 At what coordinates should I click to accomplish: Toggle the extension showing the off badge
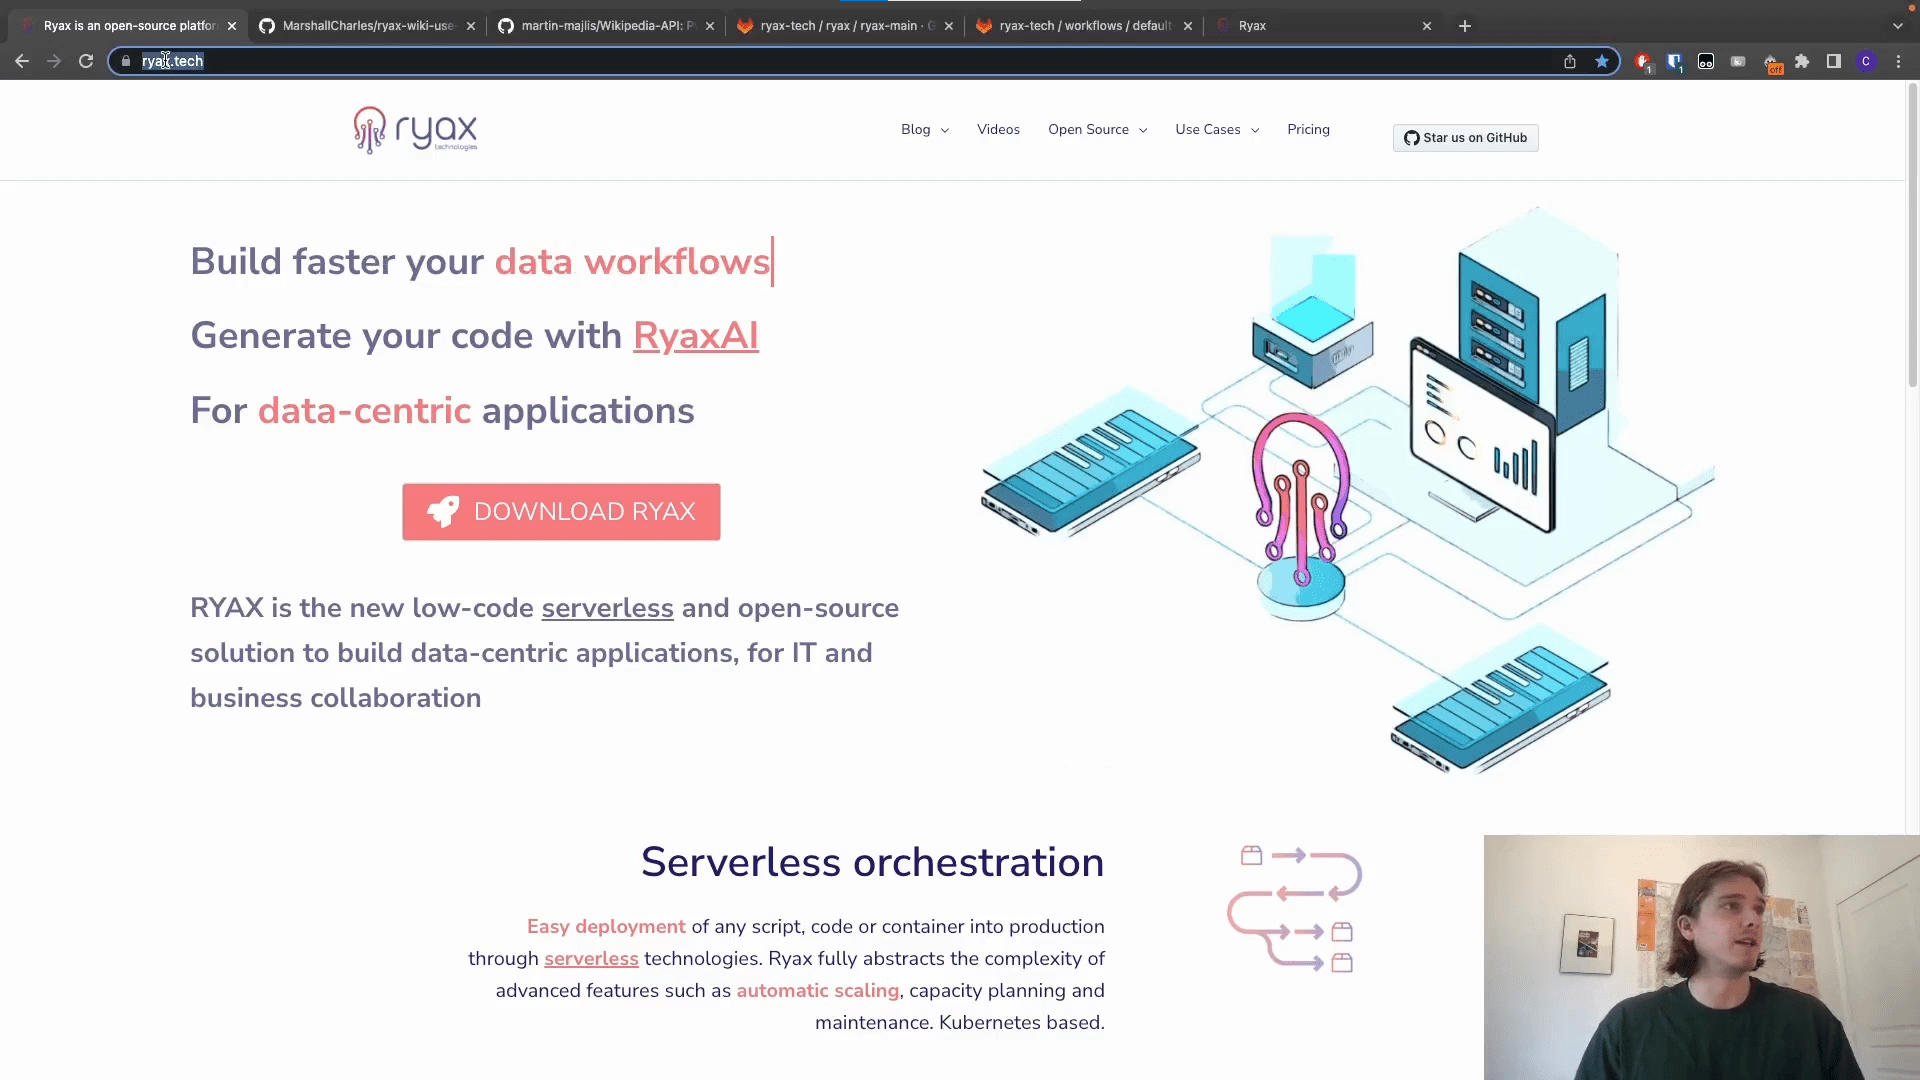click(1771, 63)
